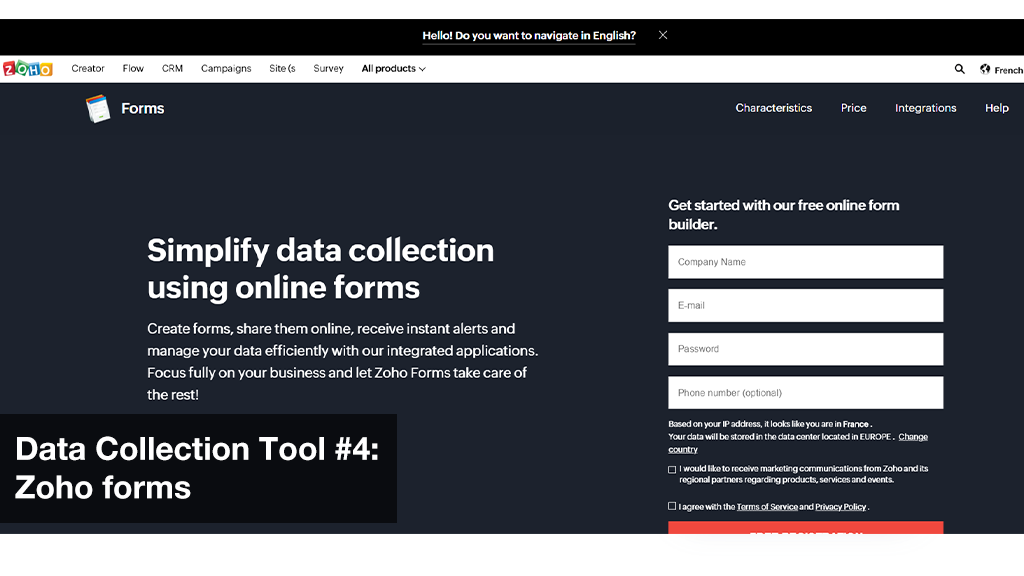This screenshot has width=1024, height=576.
Task: Open the Privacy Policy link
Action: click(840, 507)
